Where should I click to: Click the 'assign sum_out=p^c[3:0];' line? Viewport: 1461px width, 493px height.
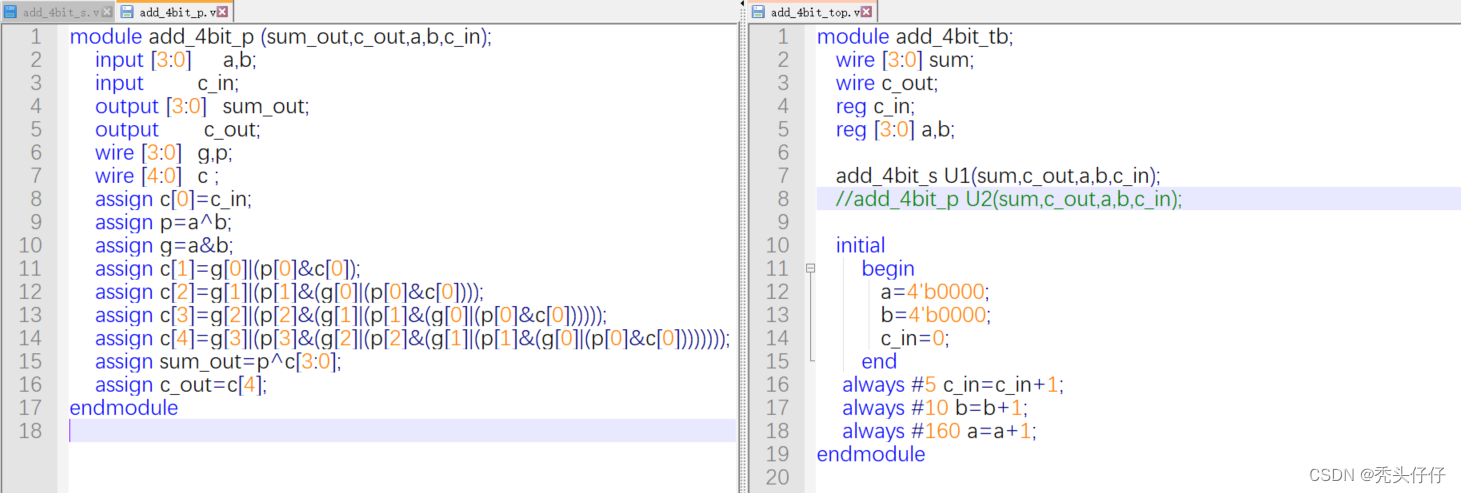pyautogui.click(x=218, y=361)
